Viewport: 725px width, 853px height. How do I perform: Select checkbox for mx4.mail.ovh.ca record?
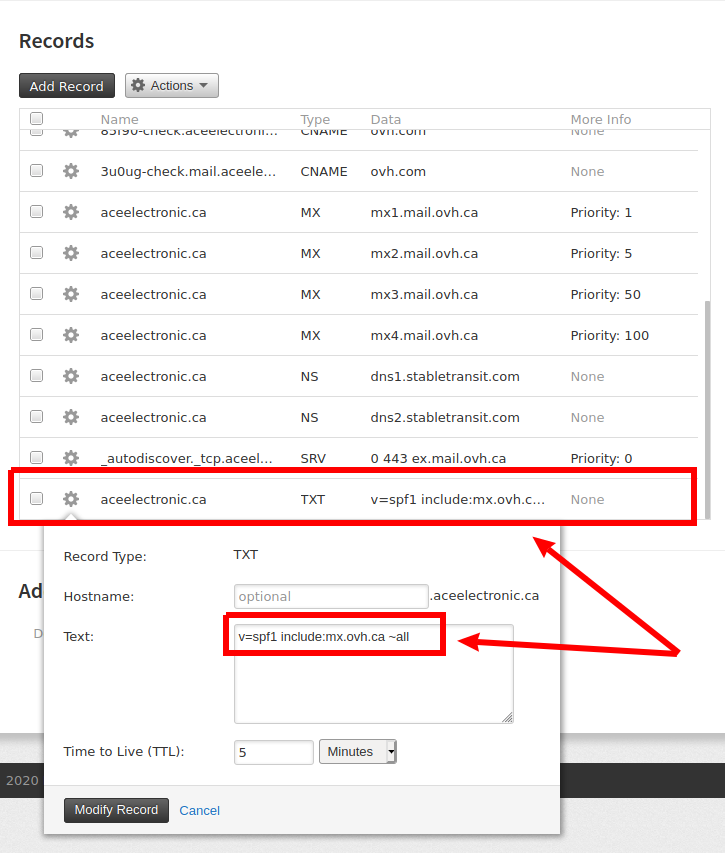[36, 335]
